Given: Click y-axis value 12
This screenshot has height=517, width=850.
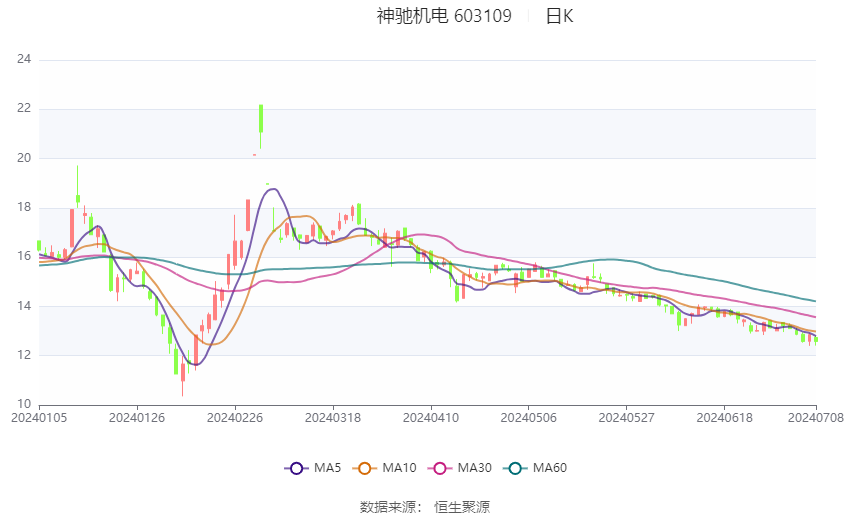Looking at the screenshot, I should [24, 355].
